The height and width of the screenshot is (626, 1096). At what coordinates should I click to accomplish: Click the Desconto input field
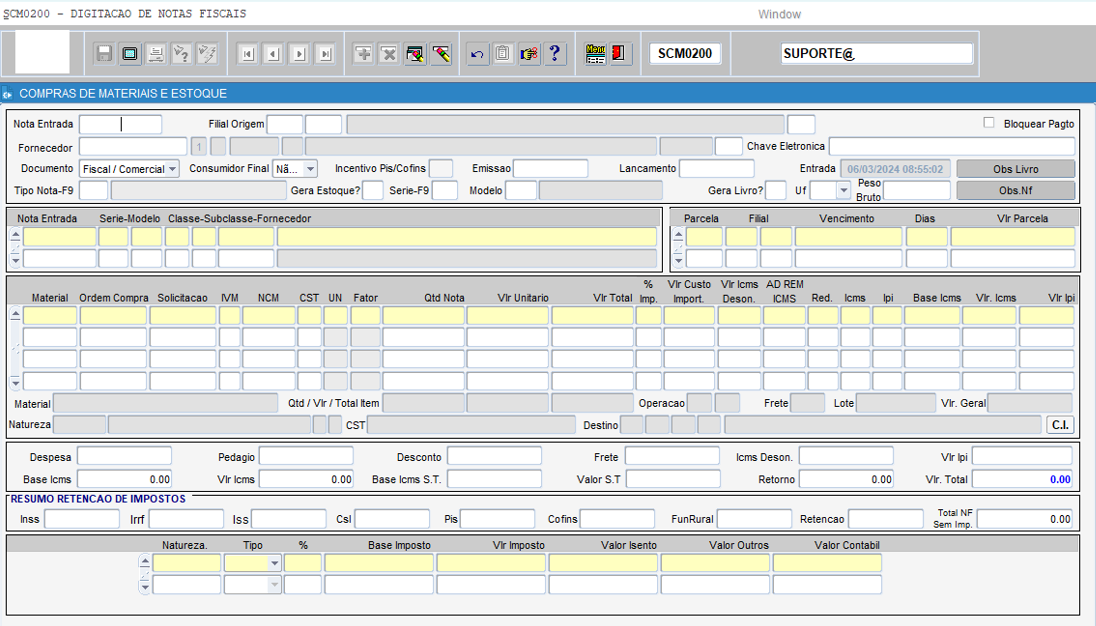click(x=494, y=457)
